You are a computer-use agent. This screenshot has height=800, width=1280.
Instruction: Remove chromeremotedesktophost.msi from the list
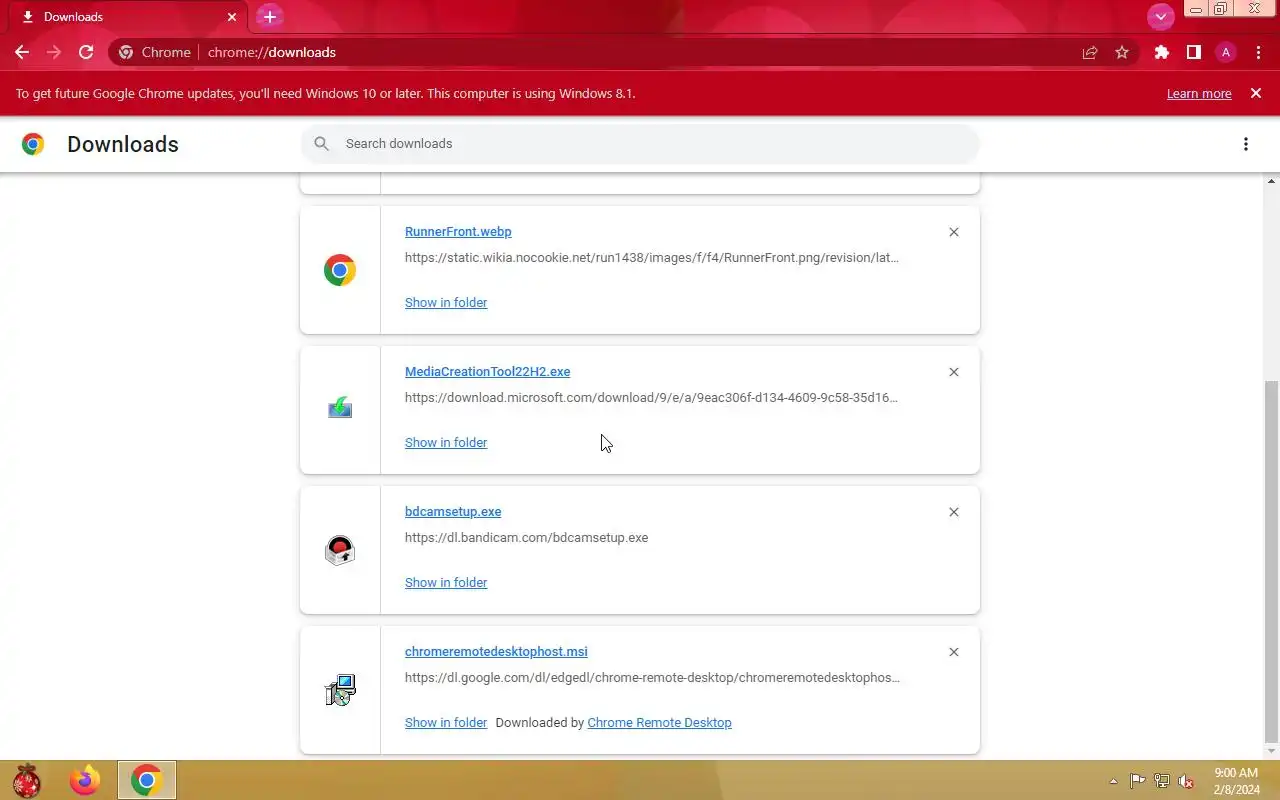953,652
